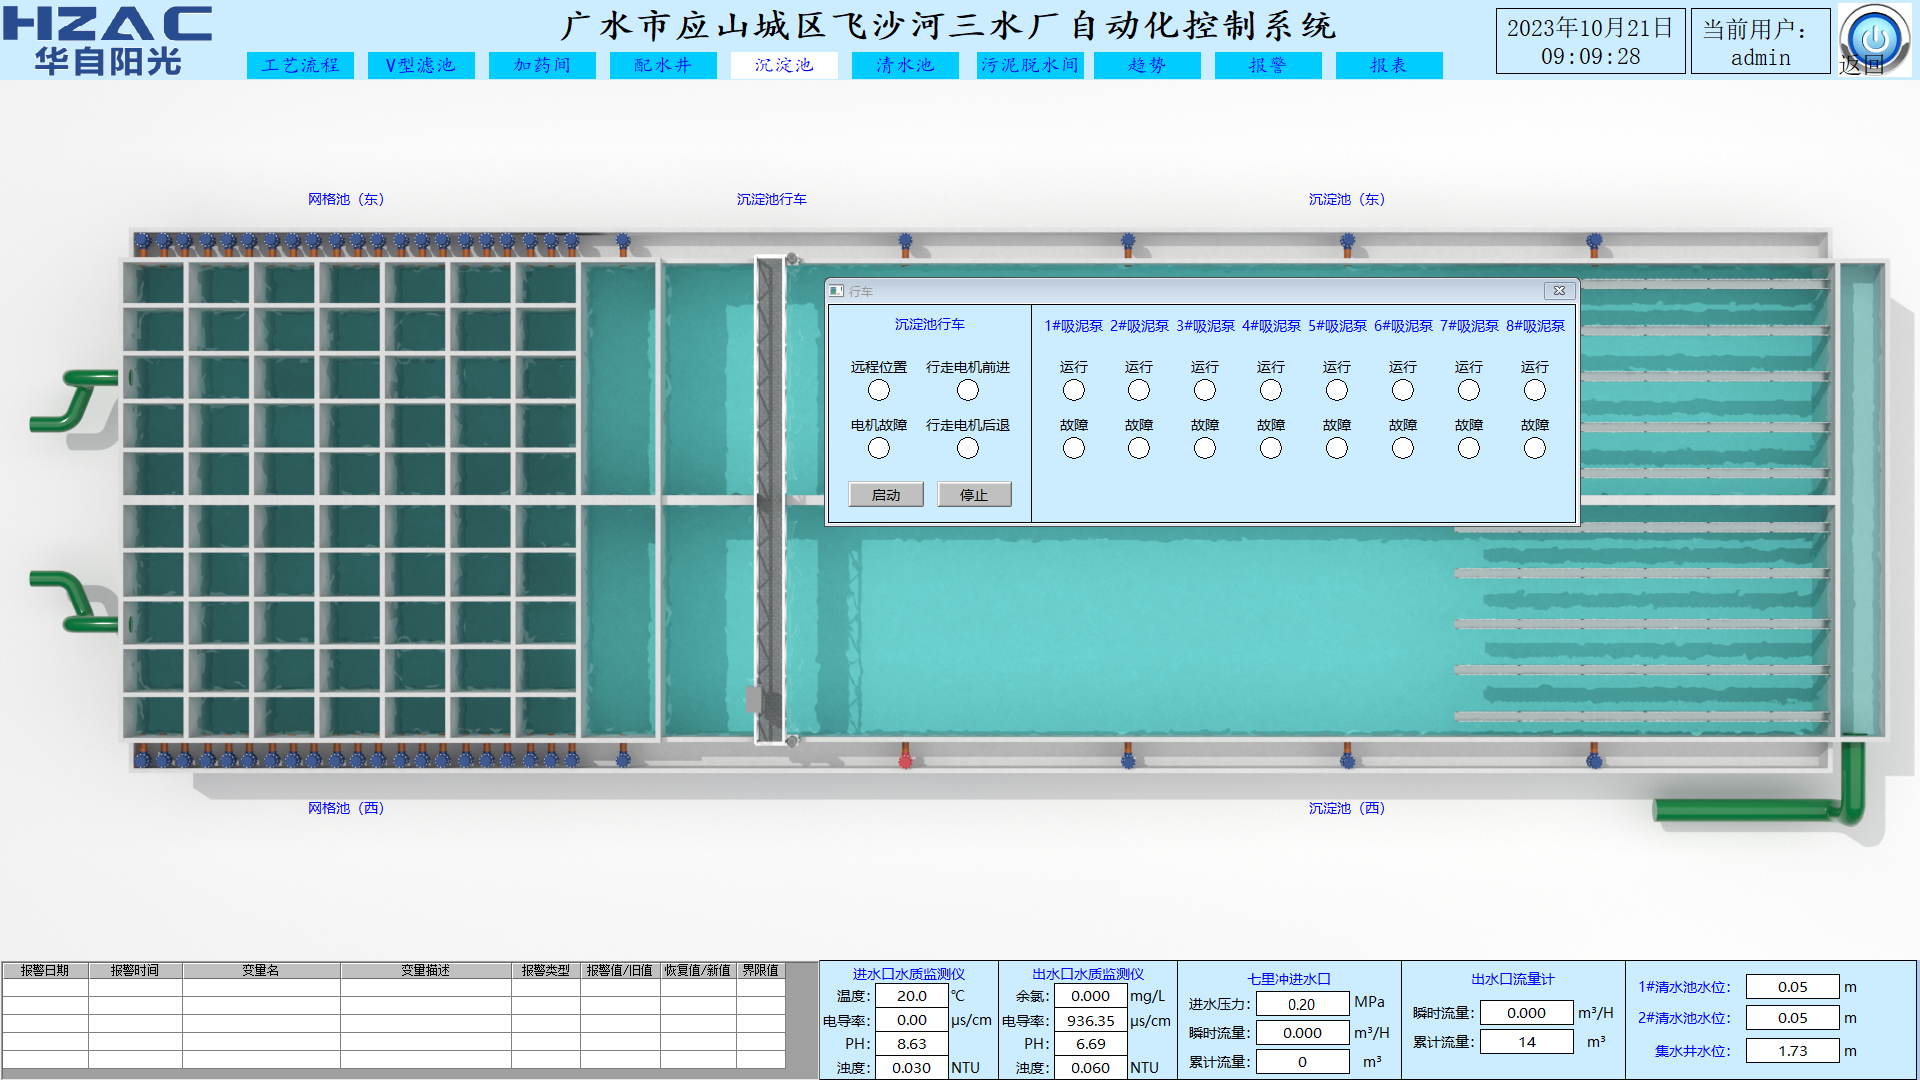This screenshot has height=1080, width=1920.
Task: Click the 8#吸泥泵 故障 indicator
Action: pos(1534,448)
